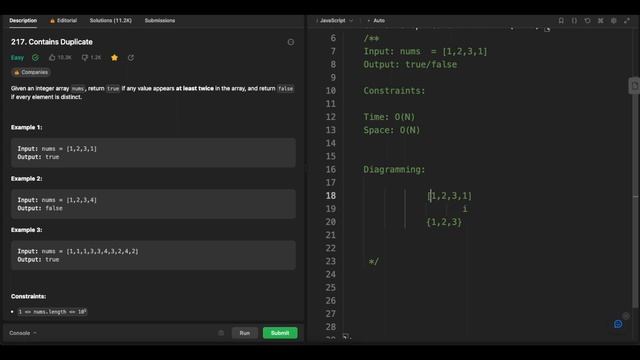The width and height of the screenshot is (640, 360).
Task: Open the keyboard shortcuts icon
Action: [600, 20]
